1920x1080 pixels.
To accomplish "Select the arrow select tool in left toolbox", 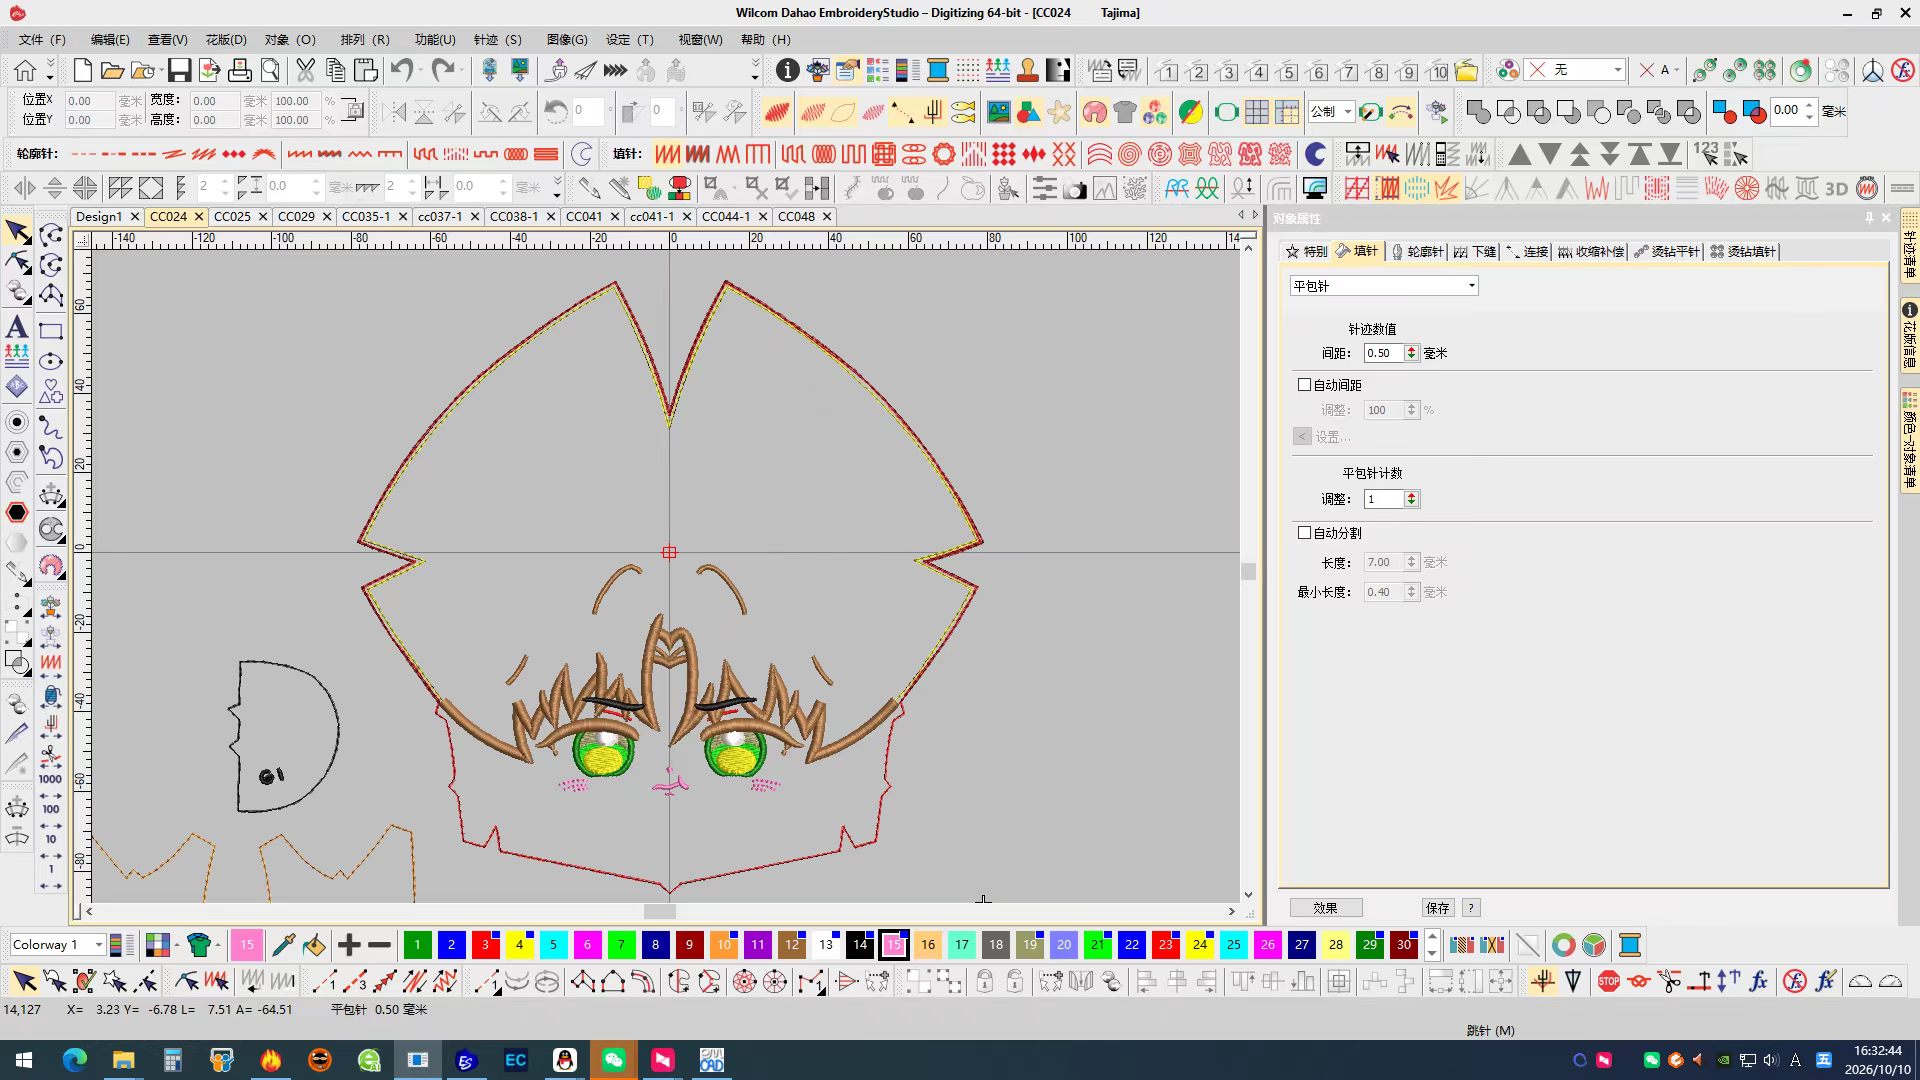I will click(x=17, y=232).
